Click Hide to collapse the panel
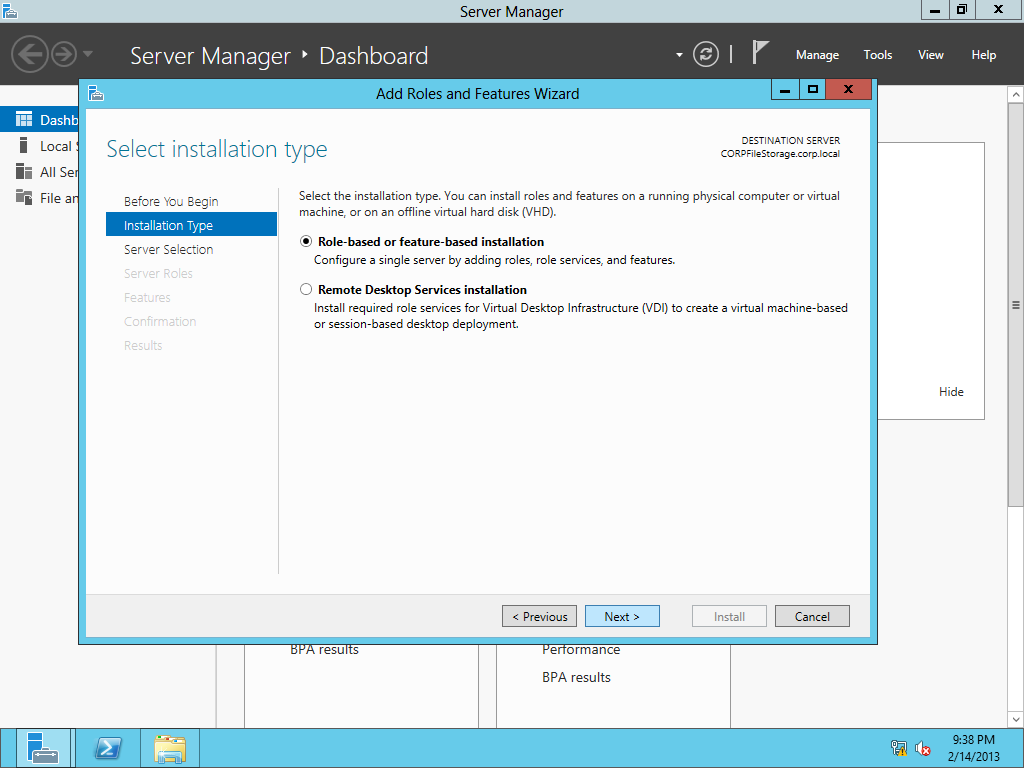Screen dimensions: 1024x768 click(951, 392)
